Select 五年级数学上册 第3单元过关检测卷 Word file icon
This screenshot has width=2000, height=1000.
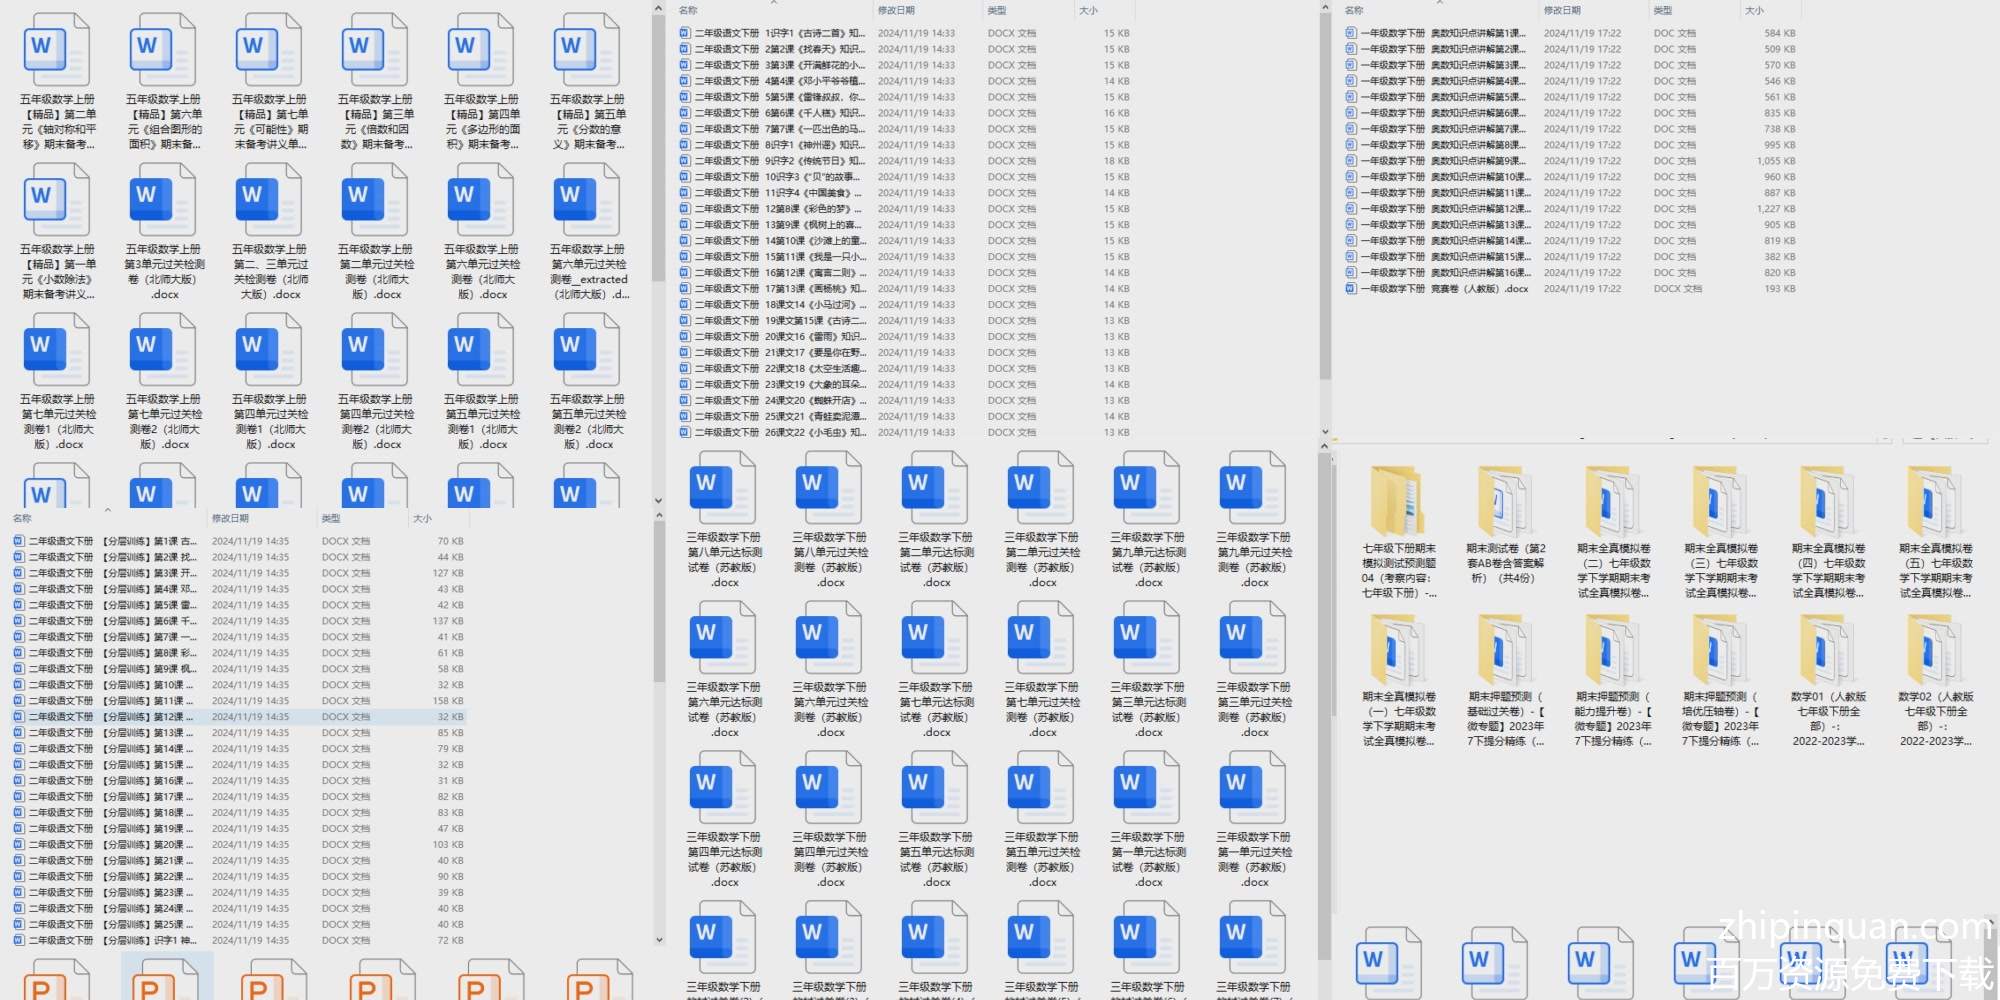point(164,200)
